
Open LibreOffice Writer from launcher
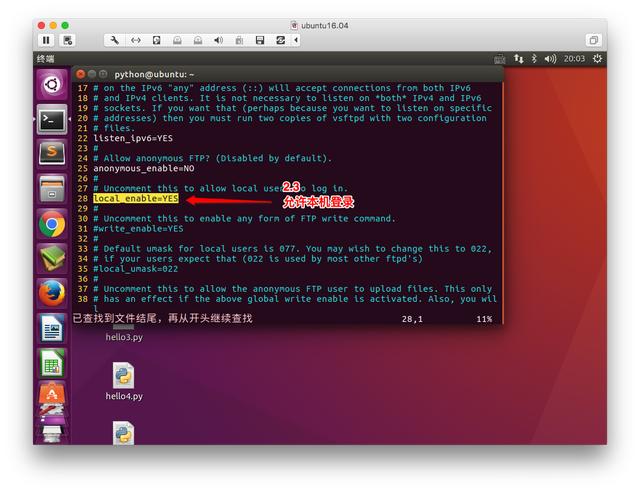[x=52, y=328]
